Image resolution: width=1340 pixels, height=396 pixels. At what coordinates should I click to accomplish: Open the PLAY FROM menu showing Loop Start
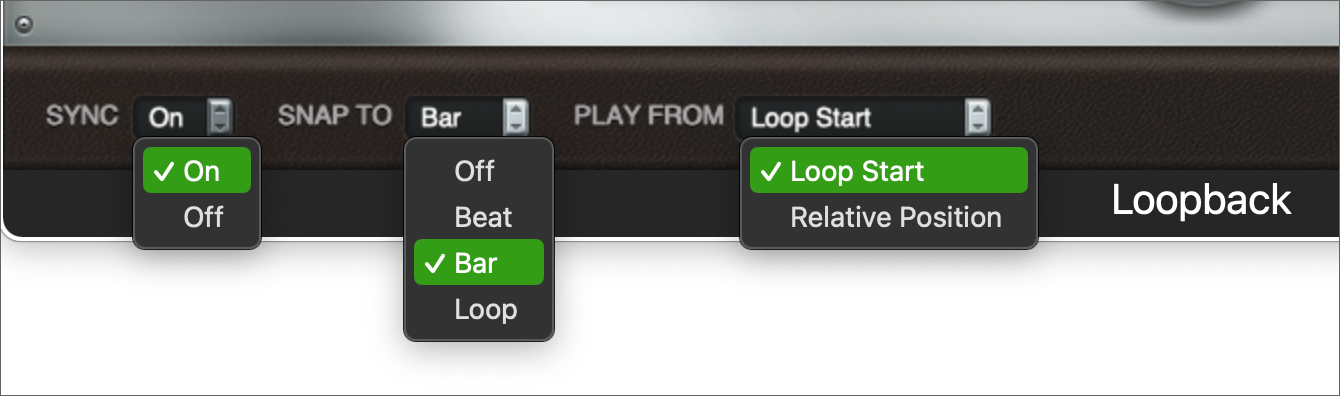tap(864, 117)
